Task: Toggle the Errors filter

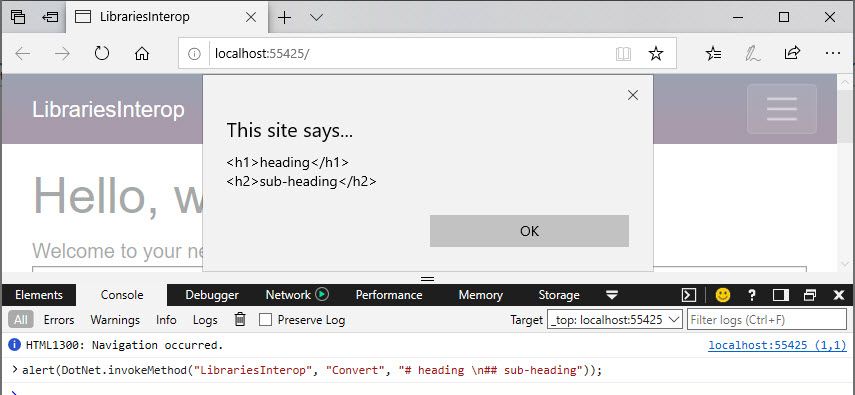Action: coord(59,320)
